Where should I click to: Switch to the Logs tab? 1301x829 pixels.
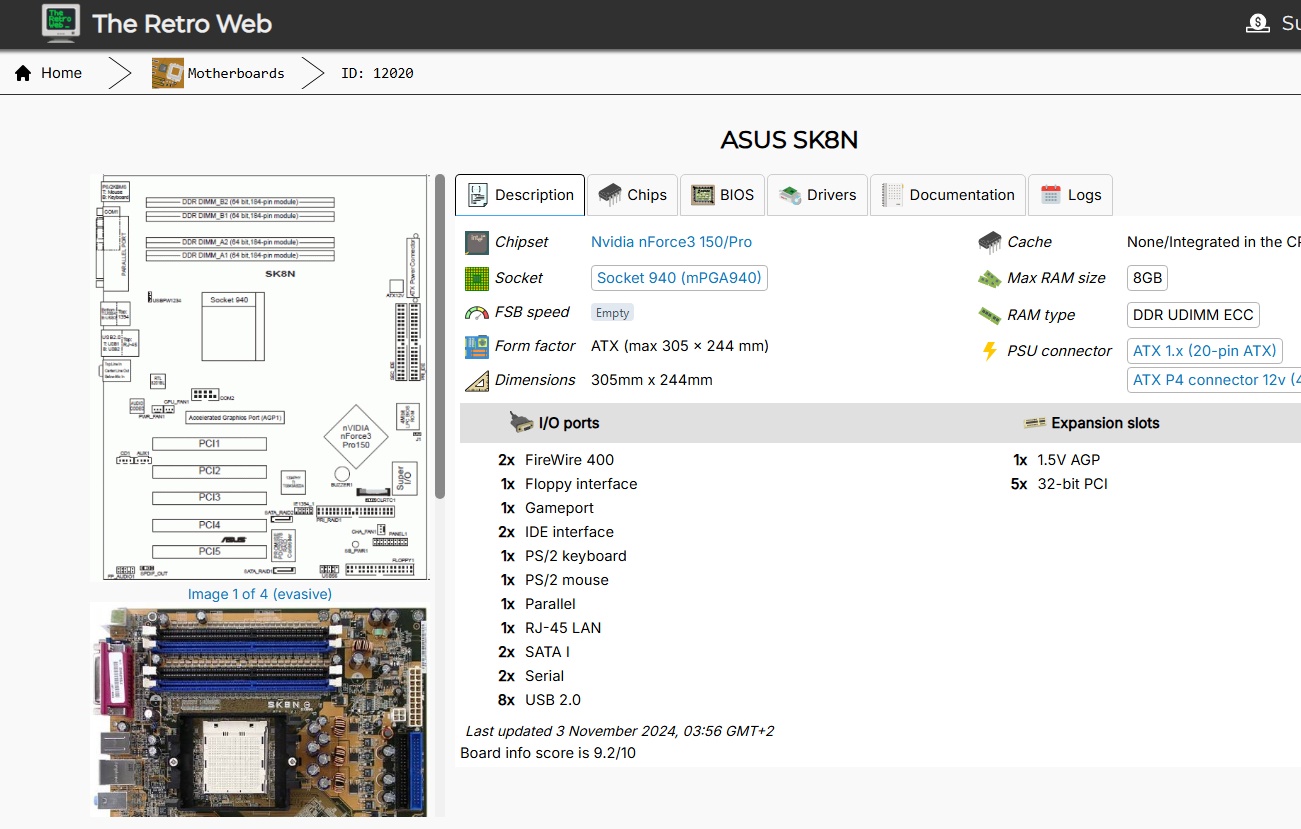1070,195
